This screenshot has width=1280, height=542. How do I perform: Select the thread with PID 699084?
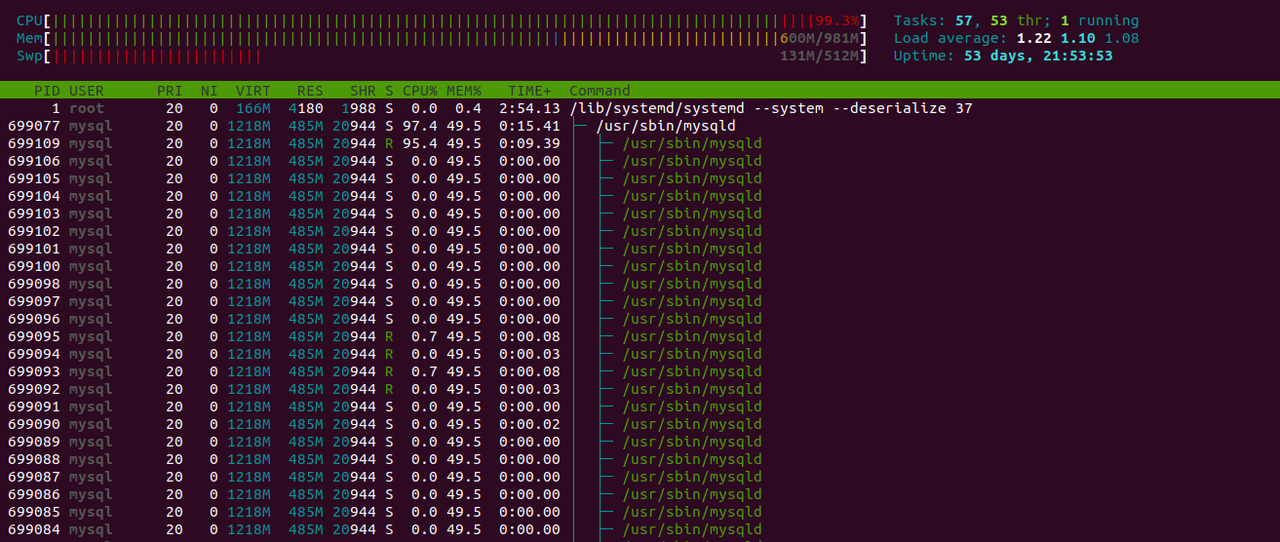tap(640, 530)
